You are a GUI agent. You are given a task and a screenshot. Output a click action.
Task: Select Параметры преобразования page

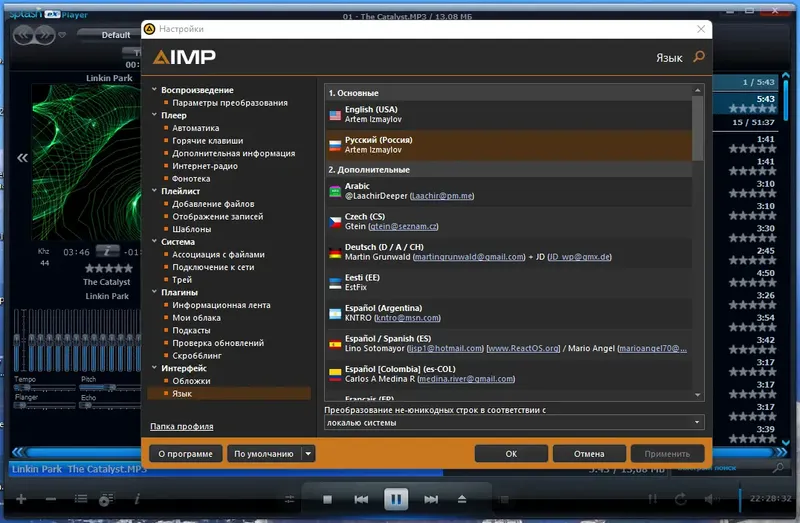pos(230,103)
